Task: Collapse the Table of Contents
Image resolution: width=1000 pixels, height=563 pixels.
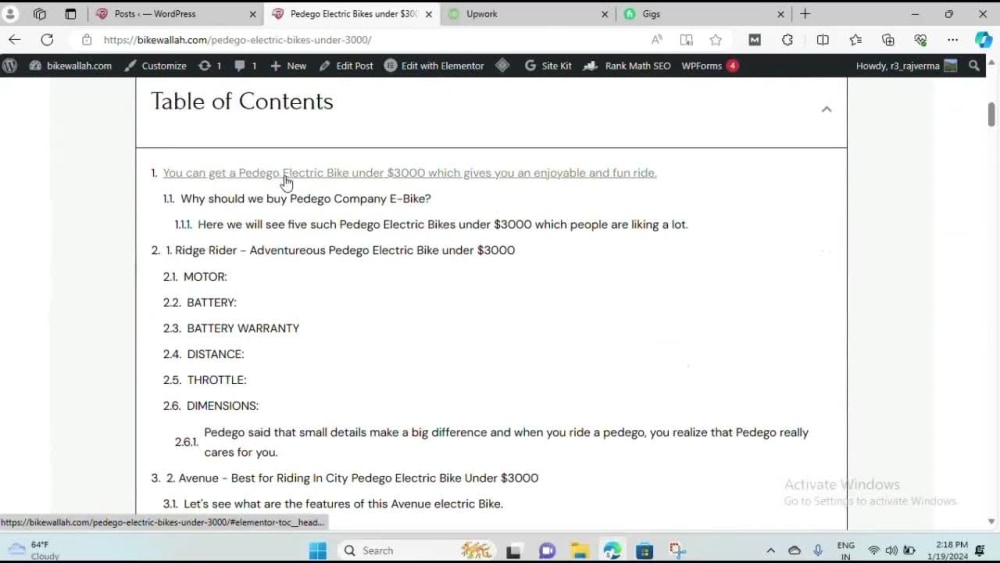Action: (x=827, y=110)
